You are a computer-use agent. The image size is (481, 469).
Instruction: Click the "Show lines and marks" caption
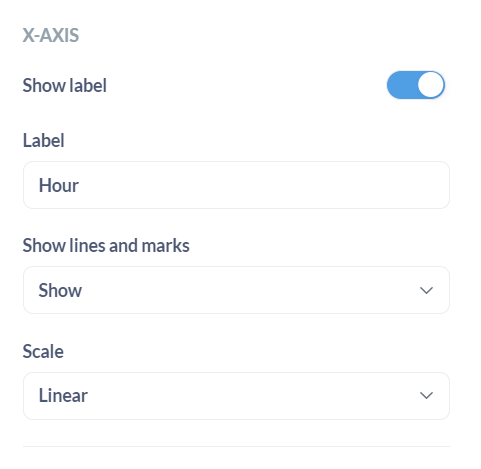click(106, 246)
